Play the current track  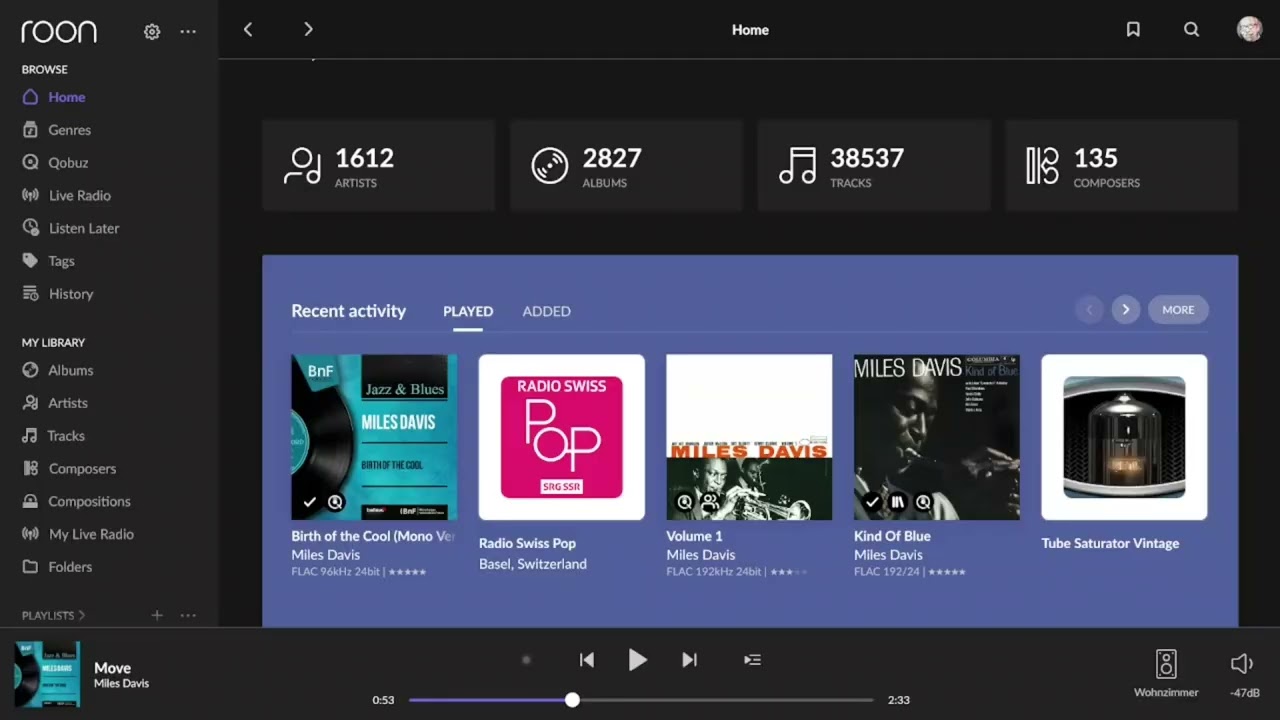(637, 660)
